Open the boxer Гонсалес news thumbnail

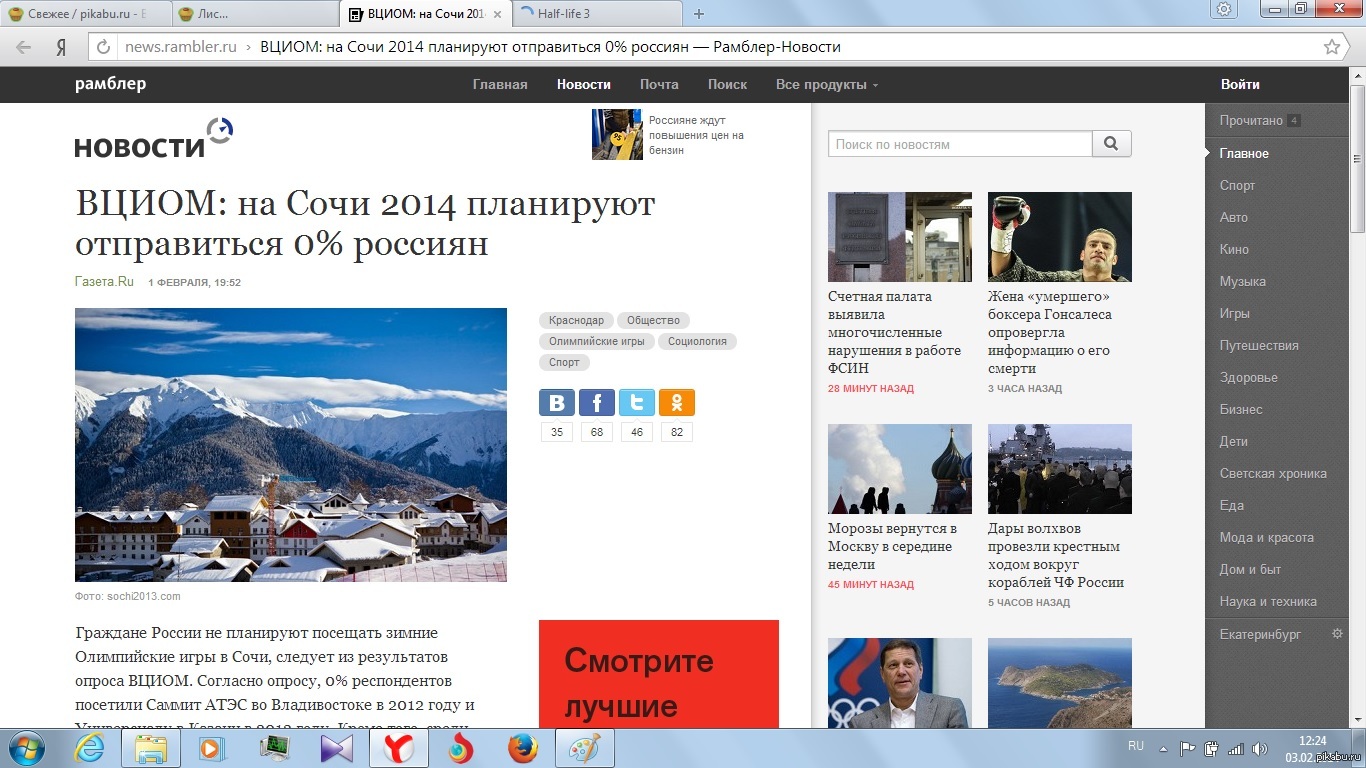pos(1060,237)
